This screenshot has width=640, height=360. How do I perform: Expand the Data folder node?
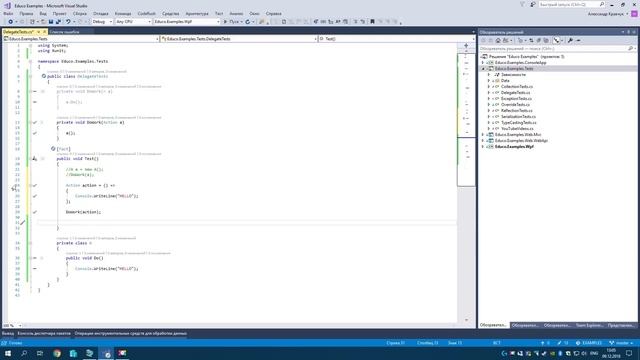(x=489, y=81)
